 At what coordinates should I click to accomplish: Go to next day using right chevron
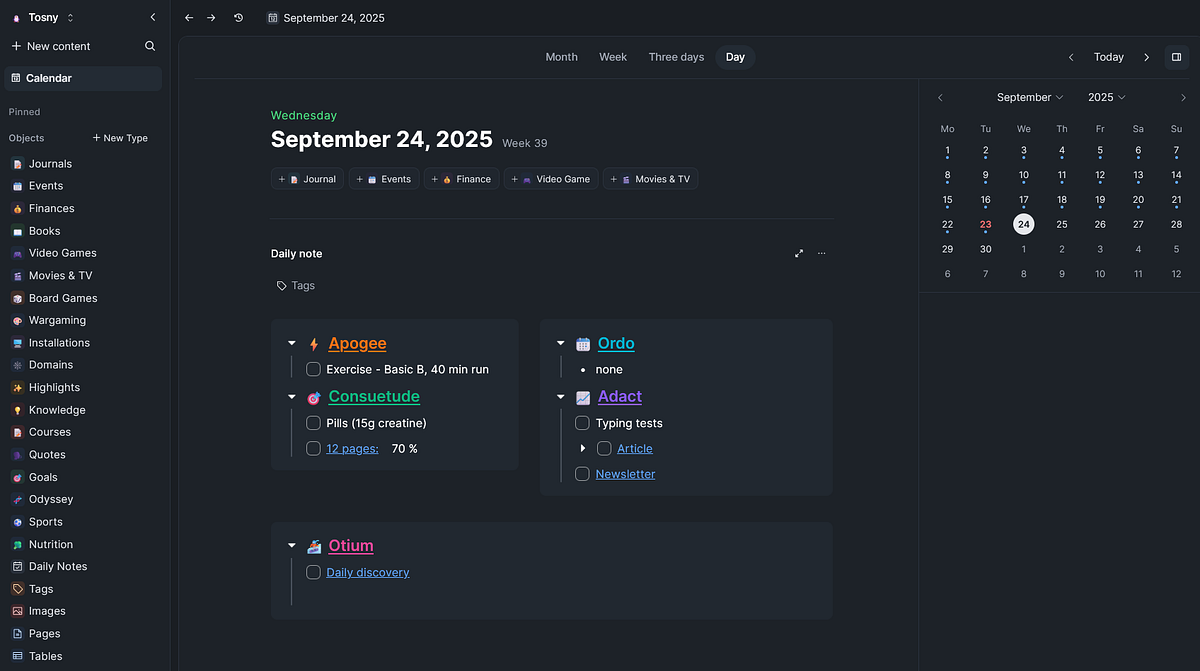pyautogui.click(x=1146, y=57)
